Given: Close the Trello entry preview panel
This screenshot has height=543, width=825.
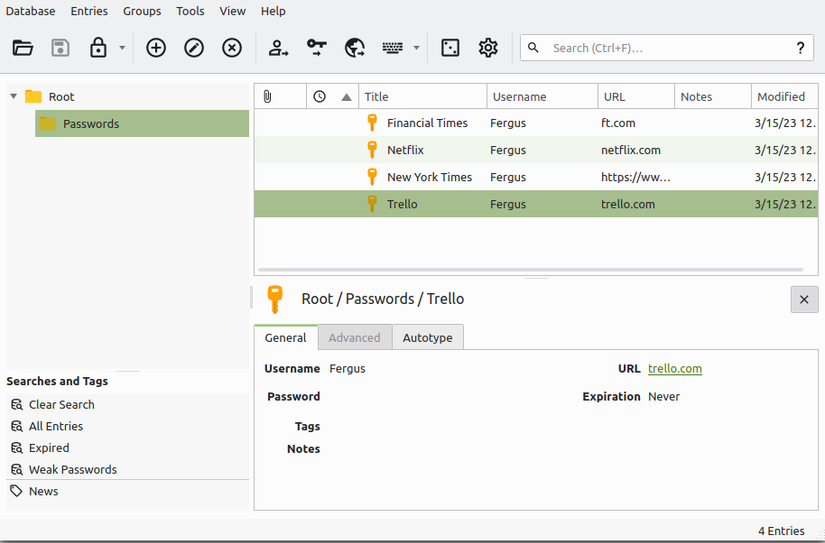Looking at the screenshot, I should pos(804,299).
